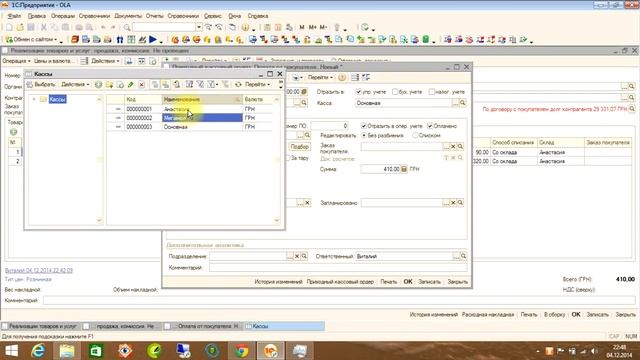Screen dimensions: 640x360
Task: Click Записать in payment window footer
Action: [x=429, y=282]
